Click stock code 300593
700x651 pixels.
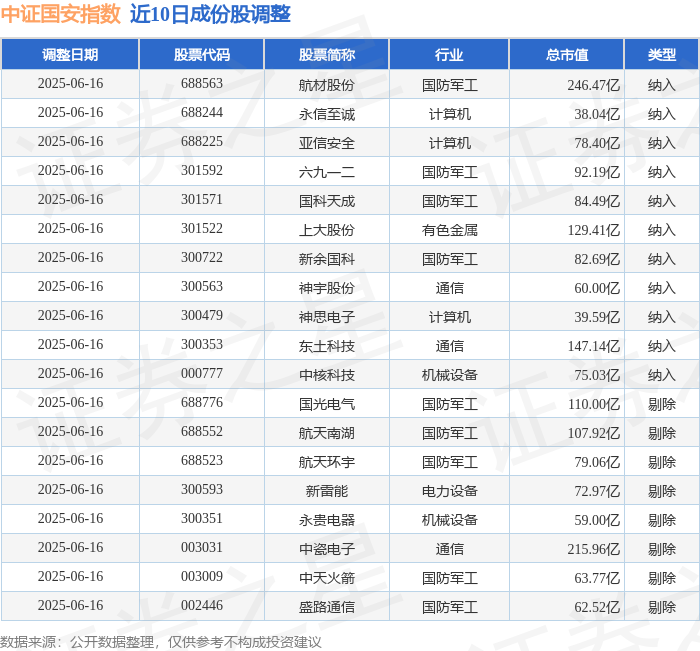202,490
